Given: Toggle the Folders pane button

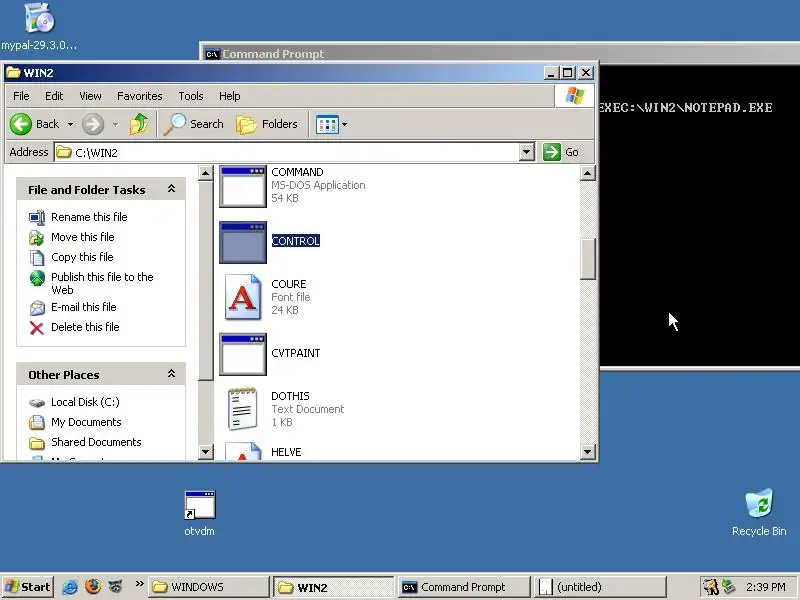Looking at the screenshot, I should pos(267,124).
